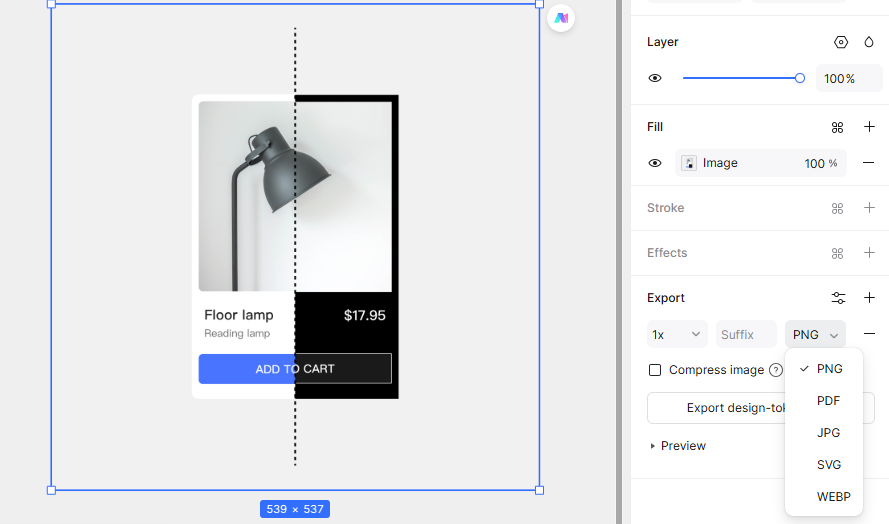This screenshot has height=524, width=889.
Task: Open the PNG format dropdown
Action: pos(815,335)
